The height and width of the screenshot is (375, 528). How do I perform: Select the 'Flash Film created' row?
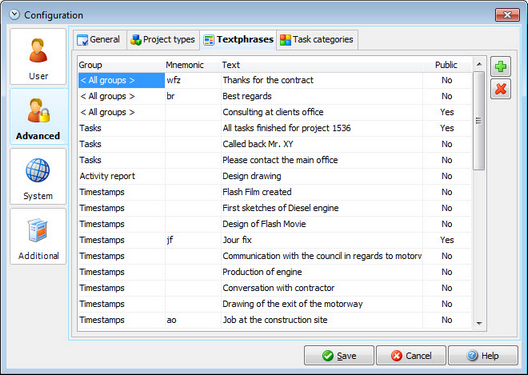pos(275,192)
